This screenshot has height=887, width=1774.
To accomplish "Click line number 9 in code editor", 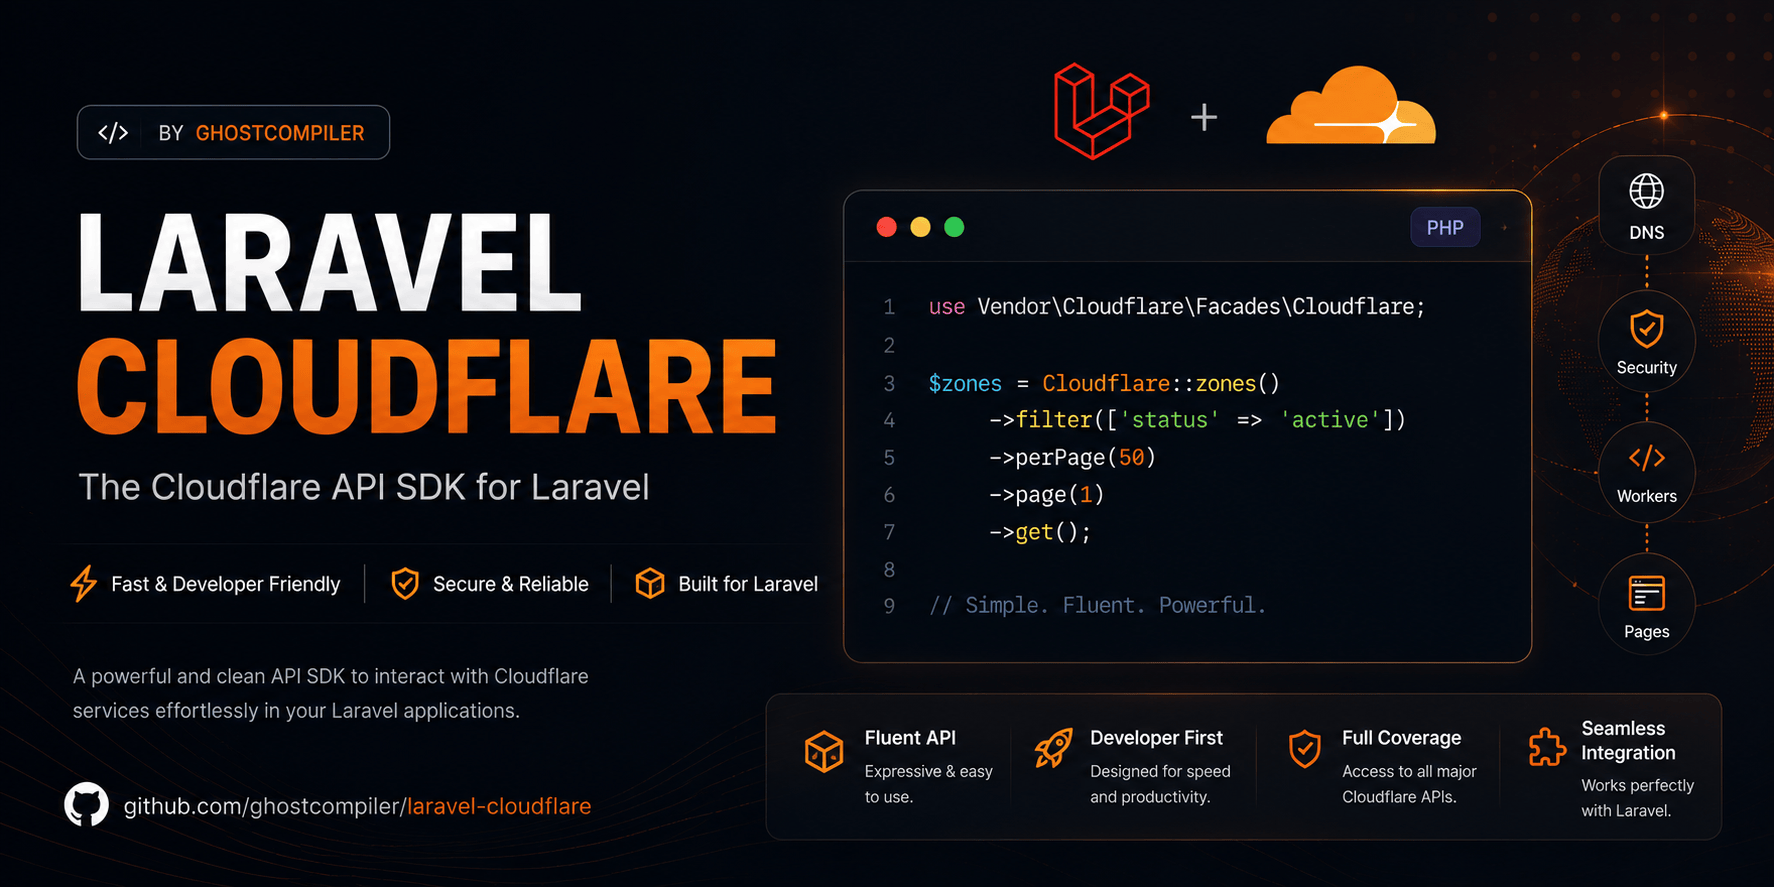I will 889,606.
